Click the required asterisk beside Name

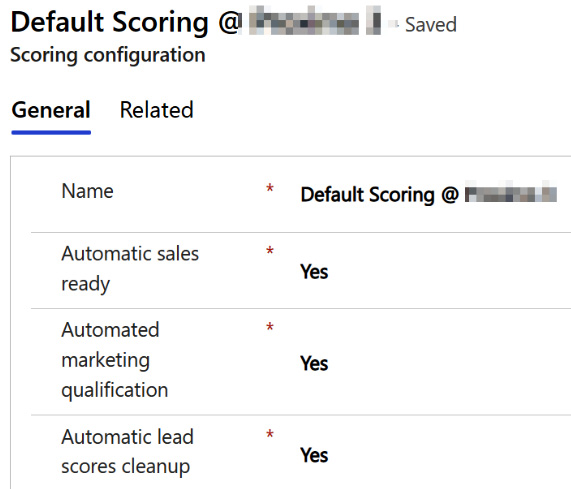pyautogui.click(x=270, y=188)
